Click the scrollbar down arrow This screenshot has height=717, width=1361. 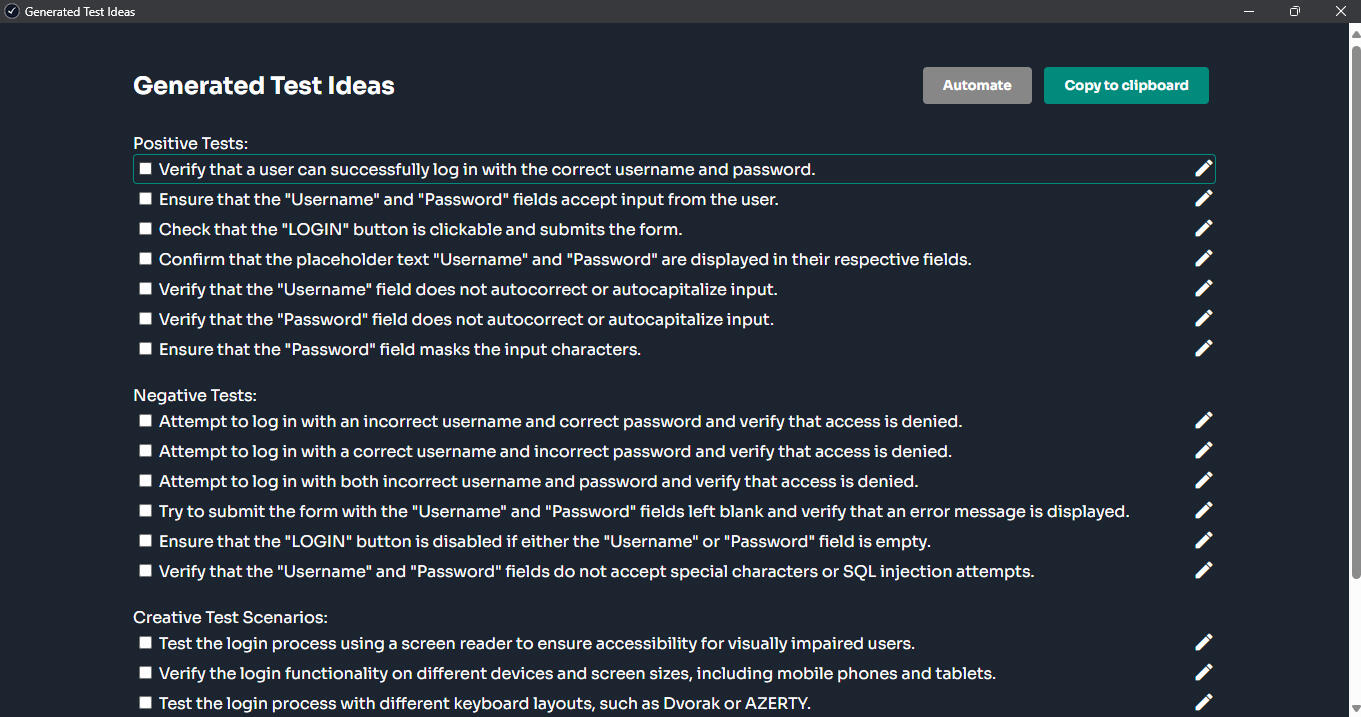tap(1355, 709)
